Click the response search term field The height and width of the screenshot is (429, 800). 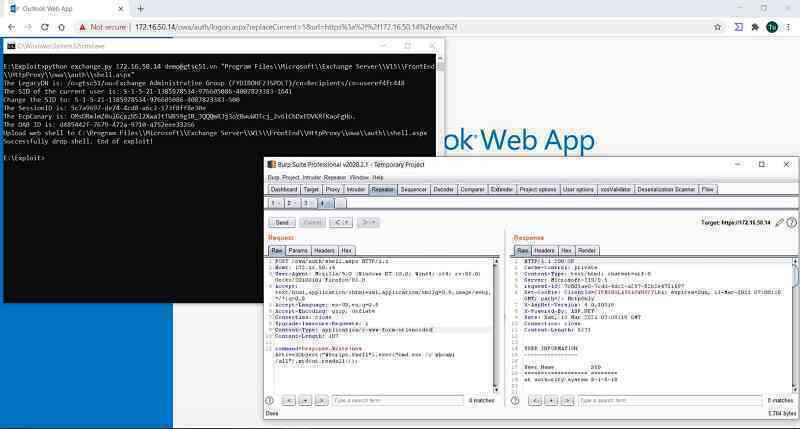point(670,400)
